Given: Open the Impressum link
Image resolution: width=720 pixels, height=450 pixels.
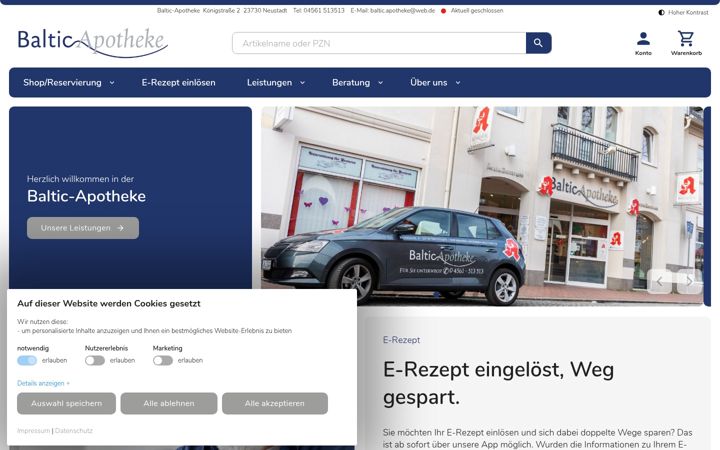Looking at the screenshot, I should 34,431.
